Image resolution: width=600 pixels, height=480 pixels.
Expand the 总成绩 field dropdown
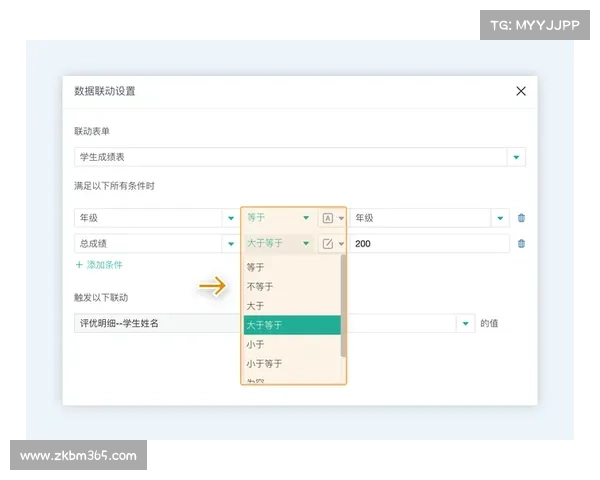click(x=231, y=243)
